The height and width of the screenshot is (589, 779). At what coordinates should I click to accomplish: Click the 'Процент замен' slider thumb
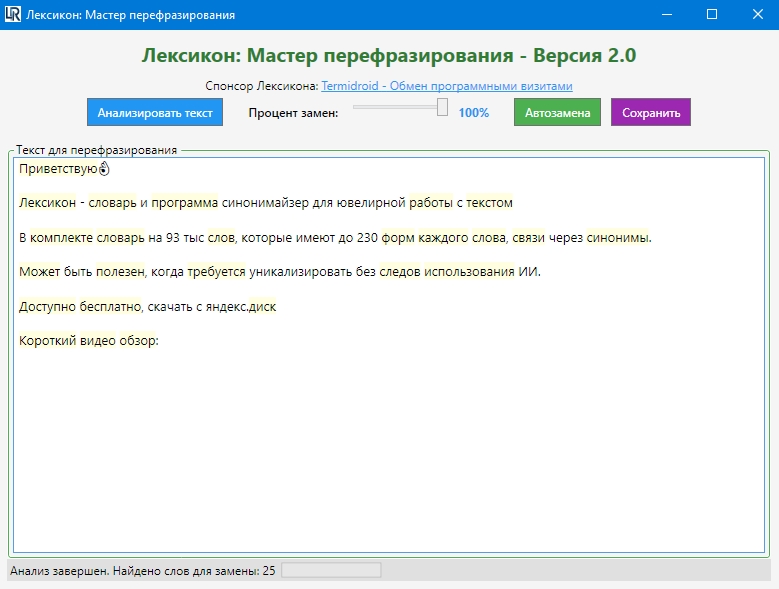[x=442, y=107]
